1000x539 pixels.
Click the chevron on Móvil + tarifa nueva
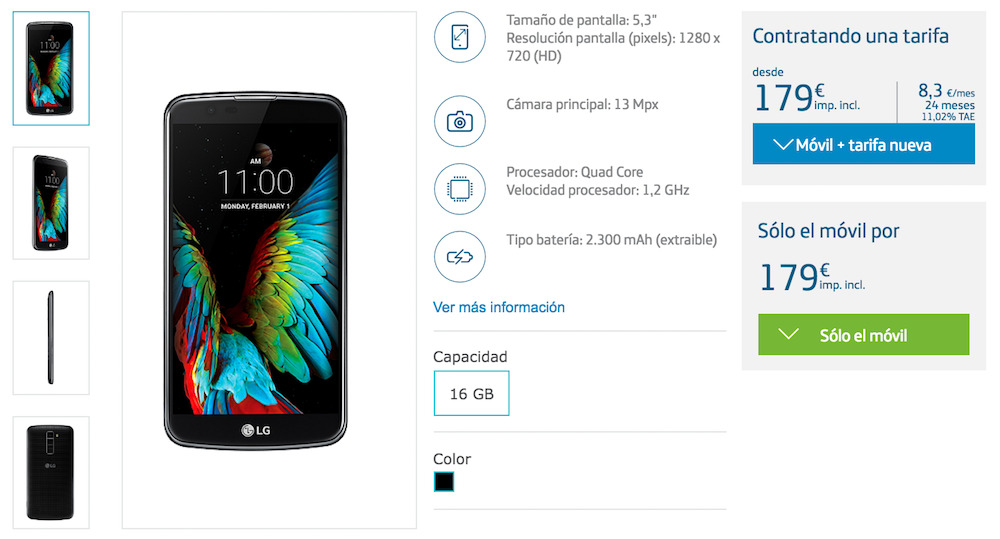[x=783, y=145]
